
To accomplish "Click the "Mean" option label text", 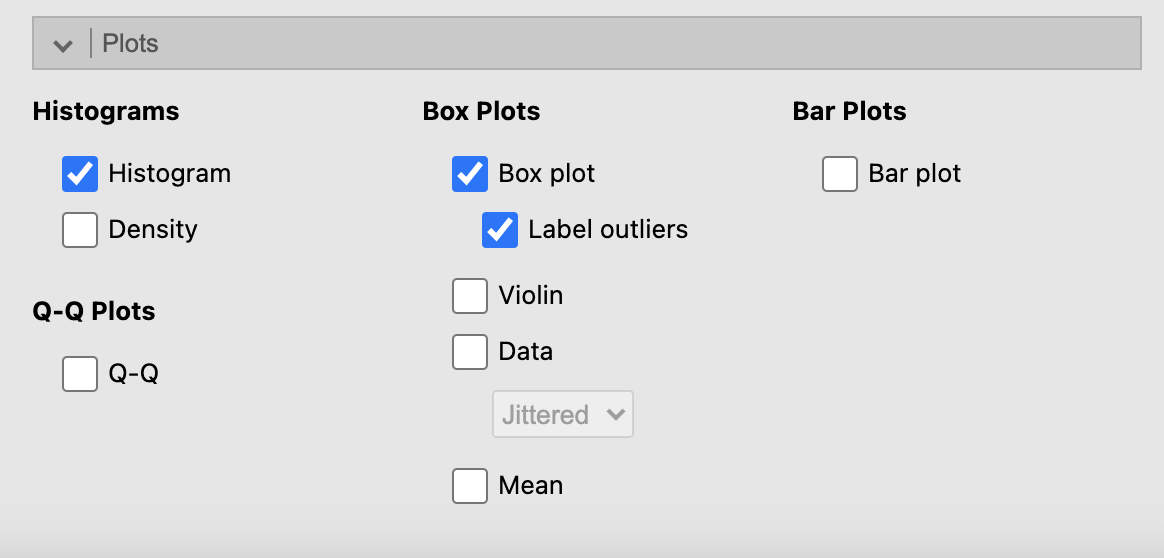I will coord(530,486).
